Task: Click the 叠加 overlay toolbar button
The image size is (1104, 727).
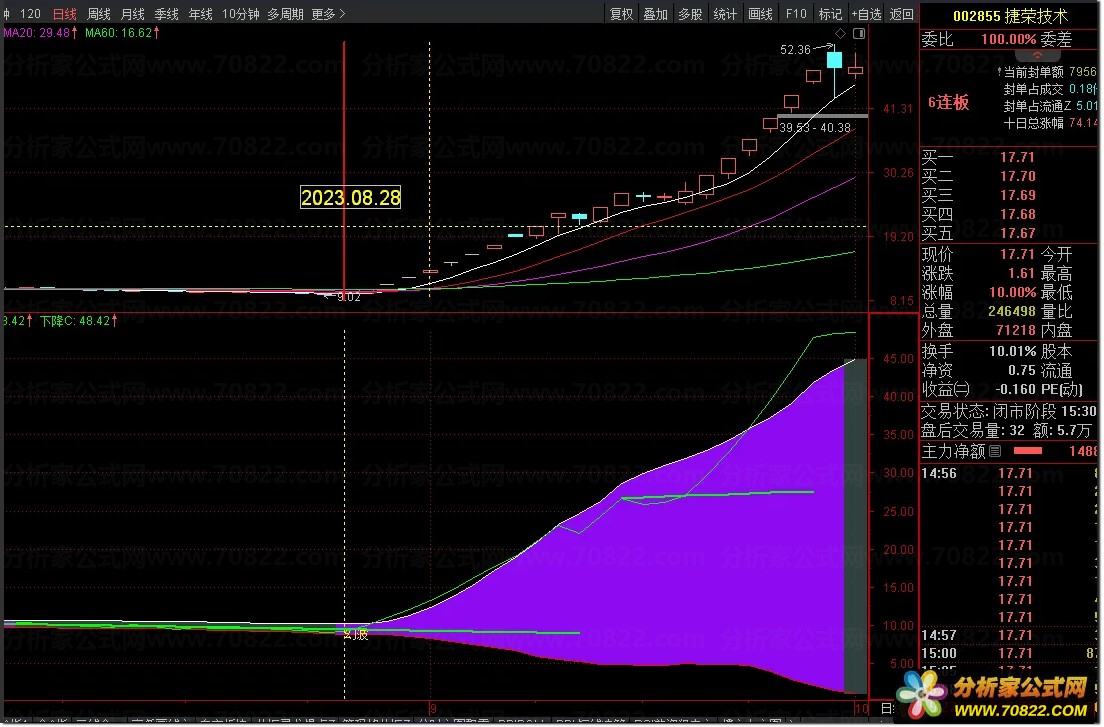Action: [x=656, y=13]
